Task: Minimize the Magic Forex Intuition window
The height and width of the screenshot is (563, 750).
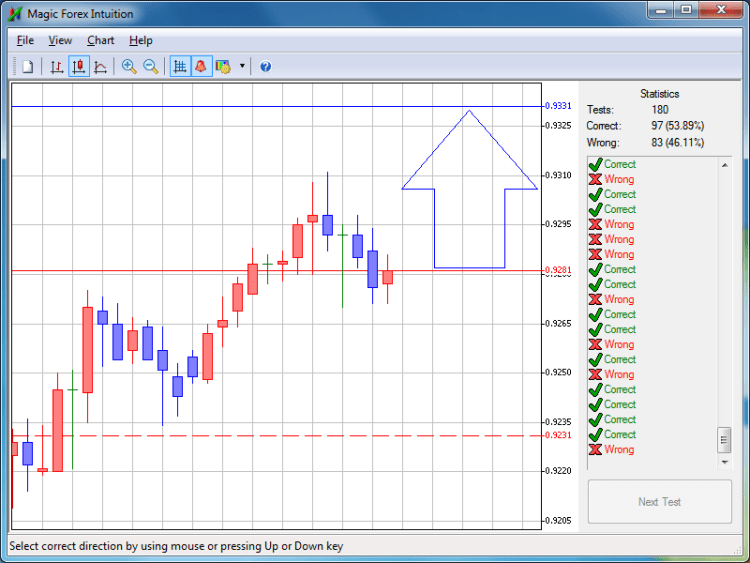Action: tap(661, 10)
